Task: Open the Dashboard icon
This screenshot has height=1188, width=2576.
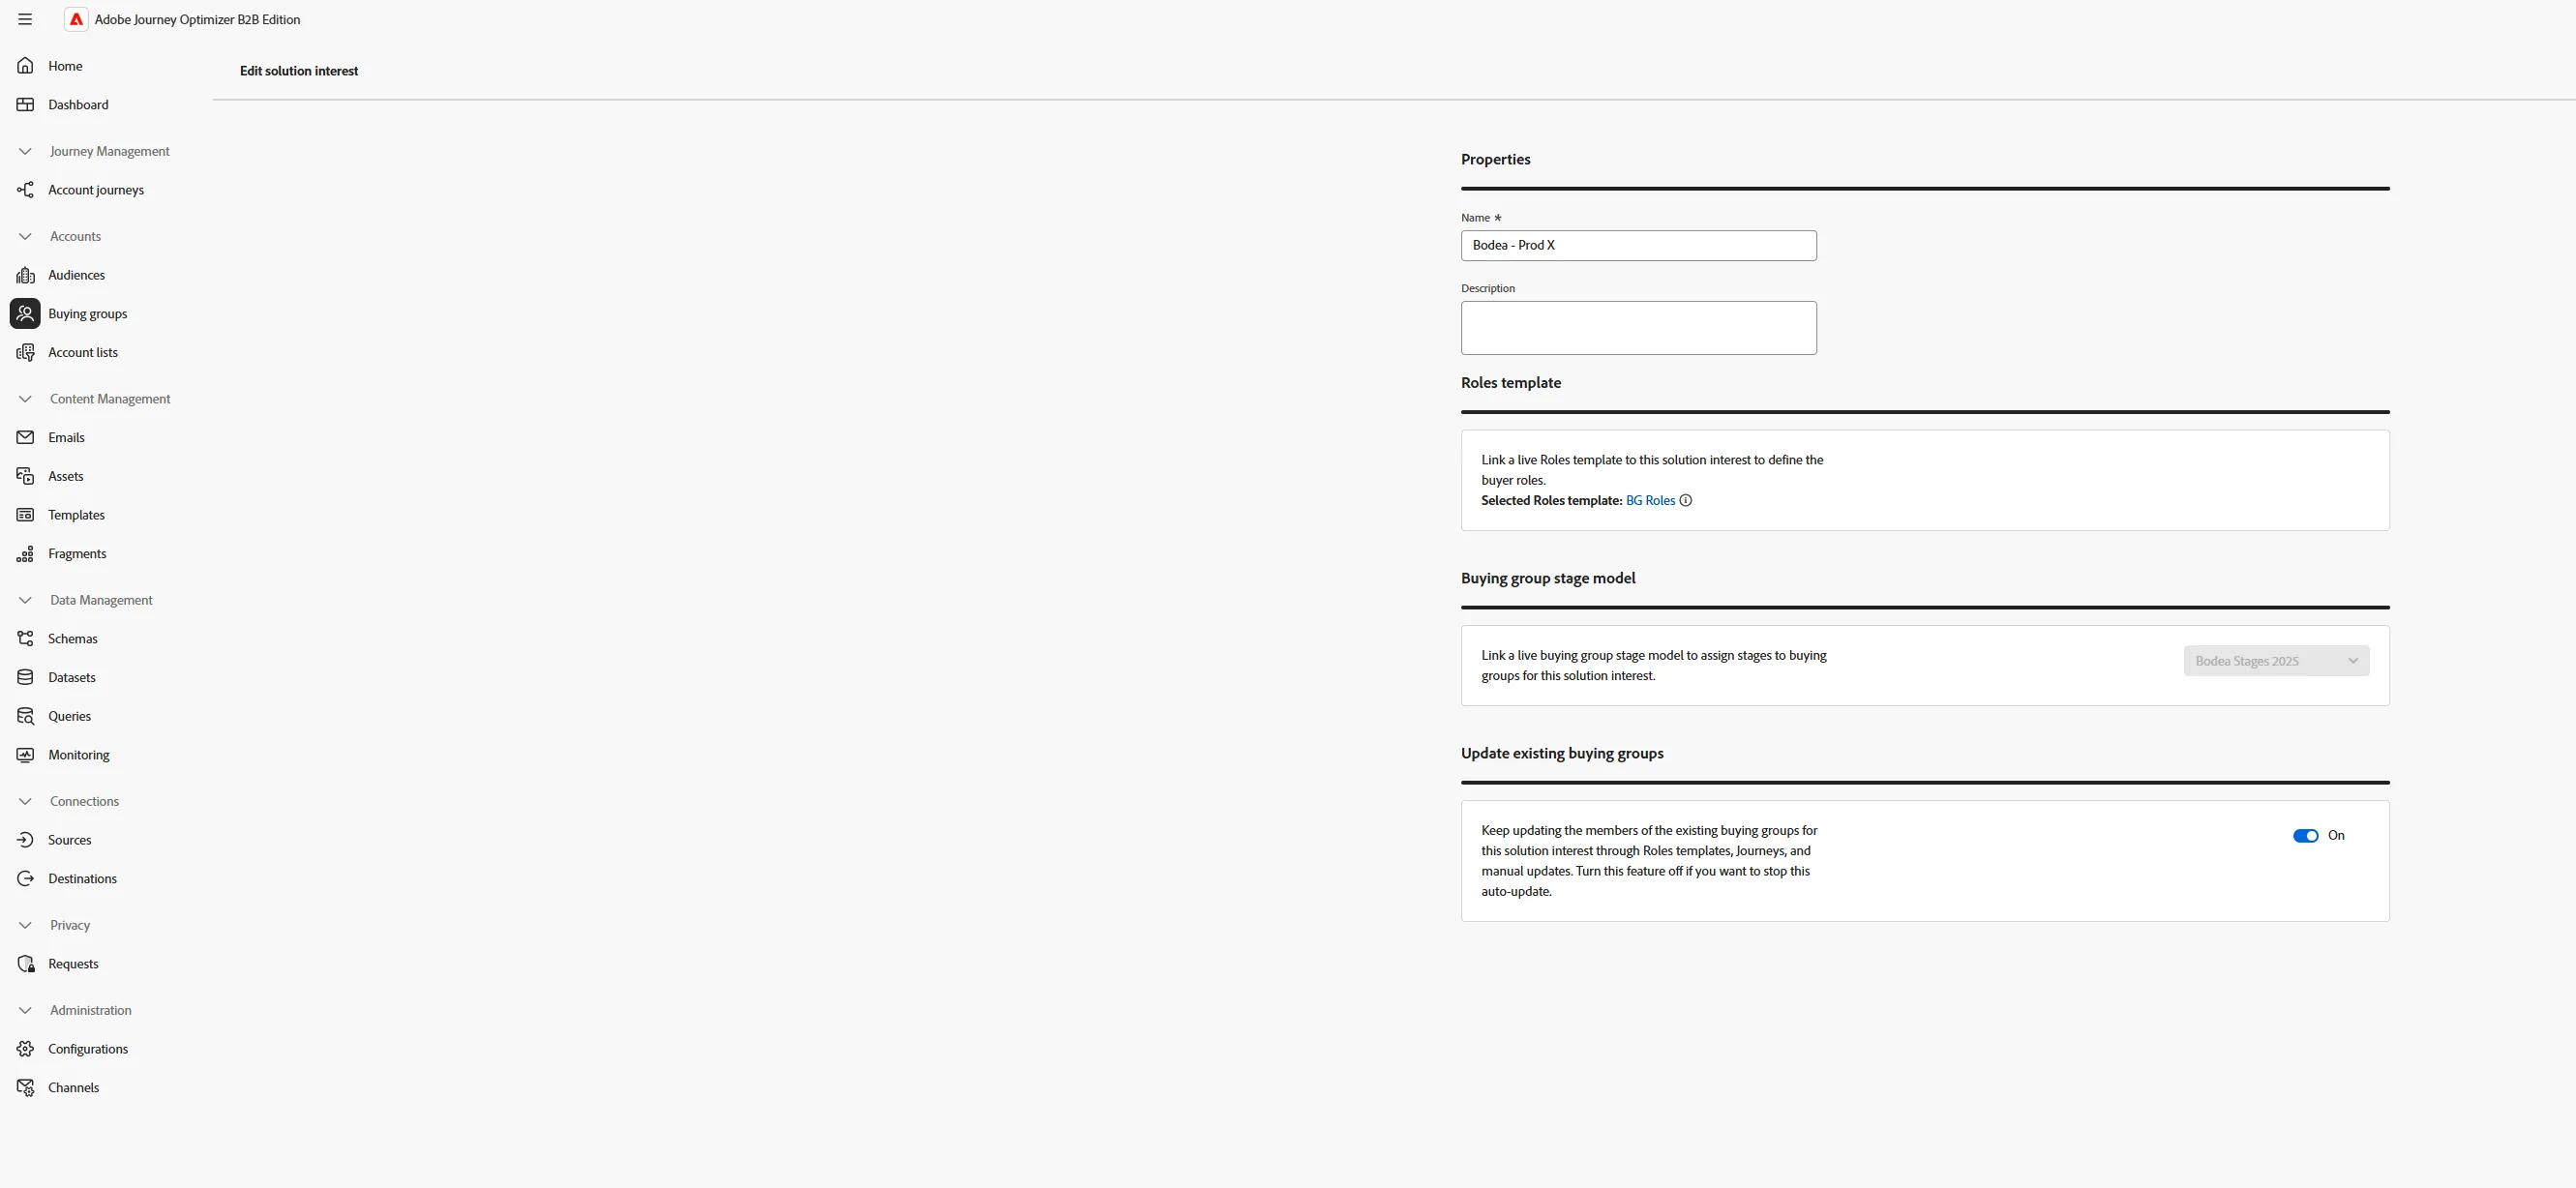Action: pos(25,105)
